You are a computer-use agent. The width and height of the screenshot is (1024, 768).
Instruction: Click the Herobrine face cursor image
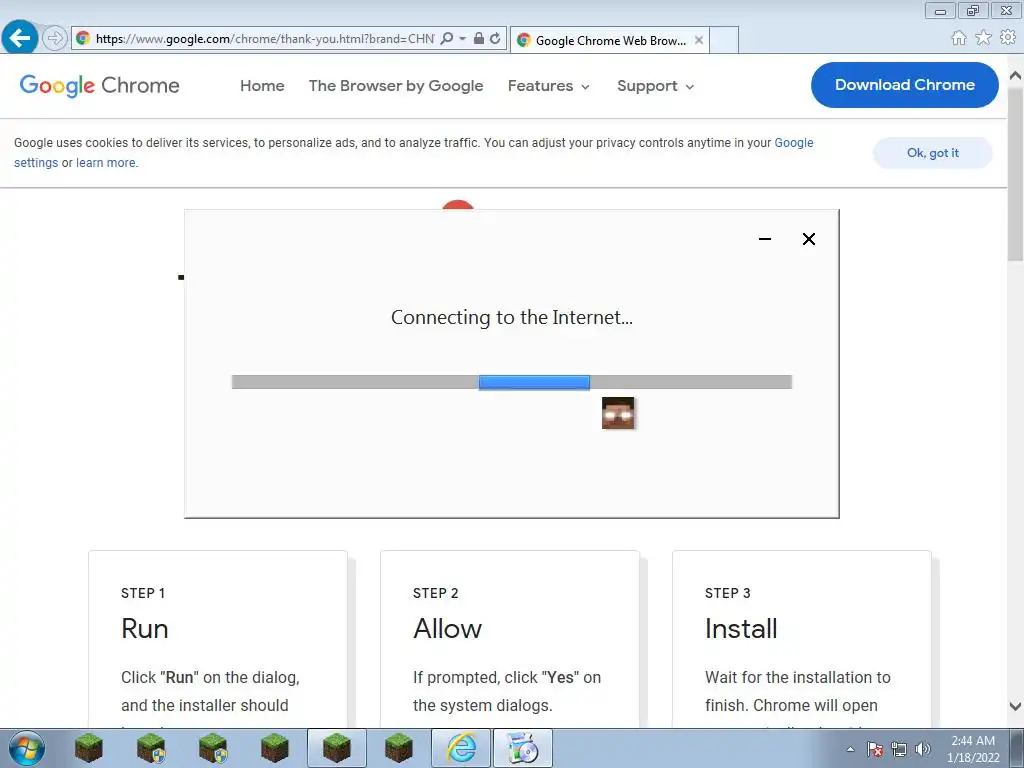618,413
